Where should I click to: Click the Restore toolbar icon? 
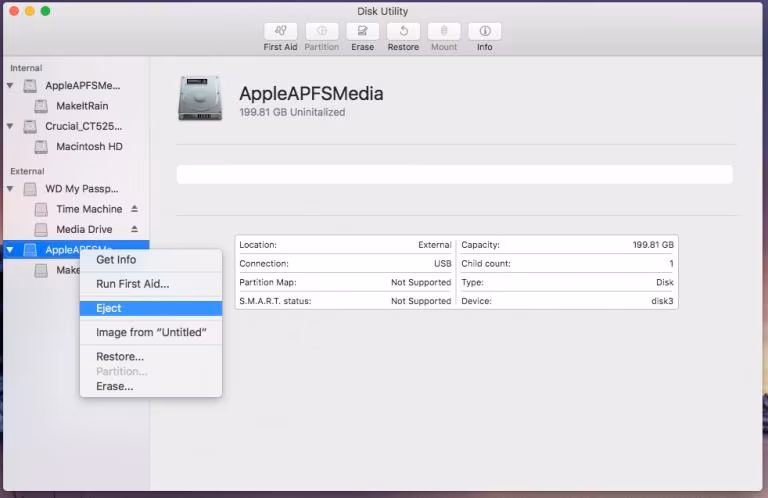pos(403,31)
